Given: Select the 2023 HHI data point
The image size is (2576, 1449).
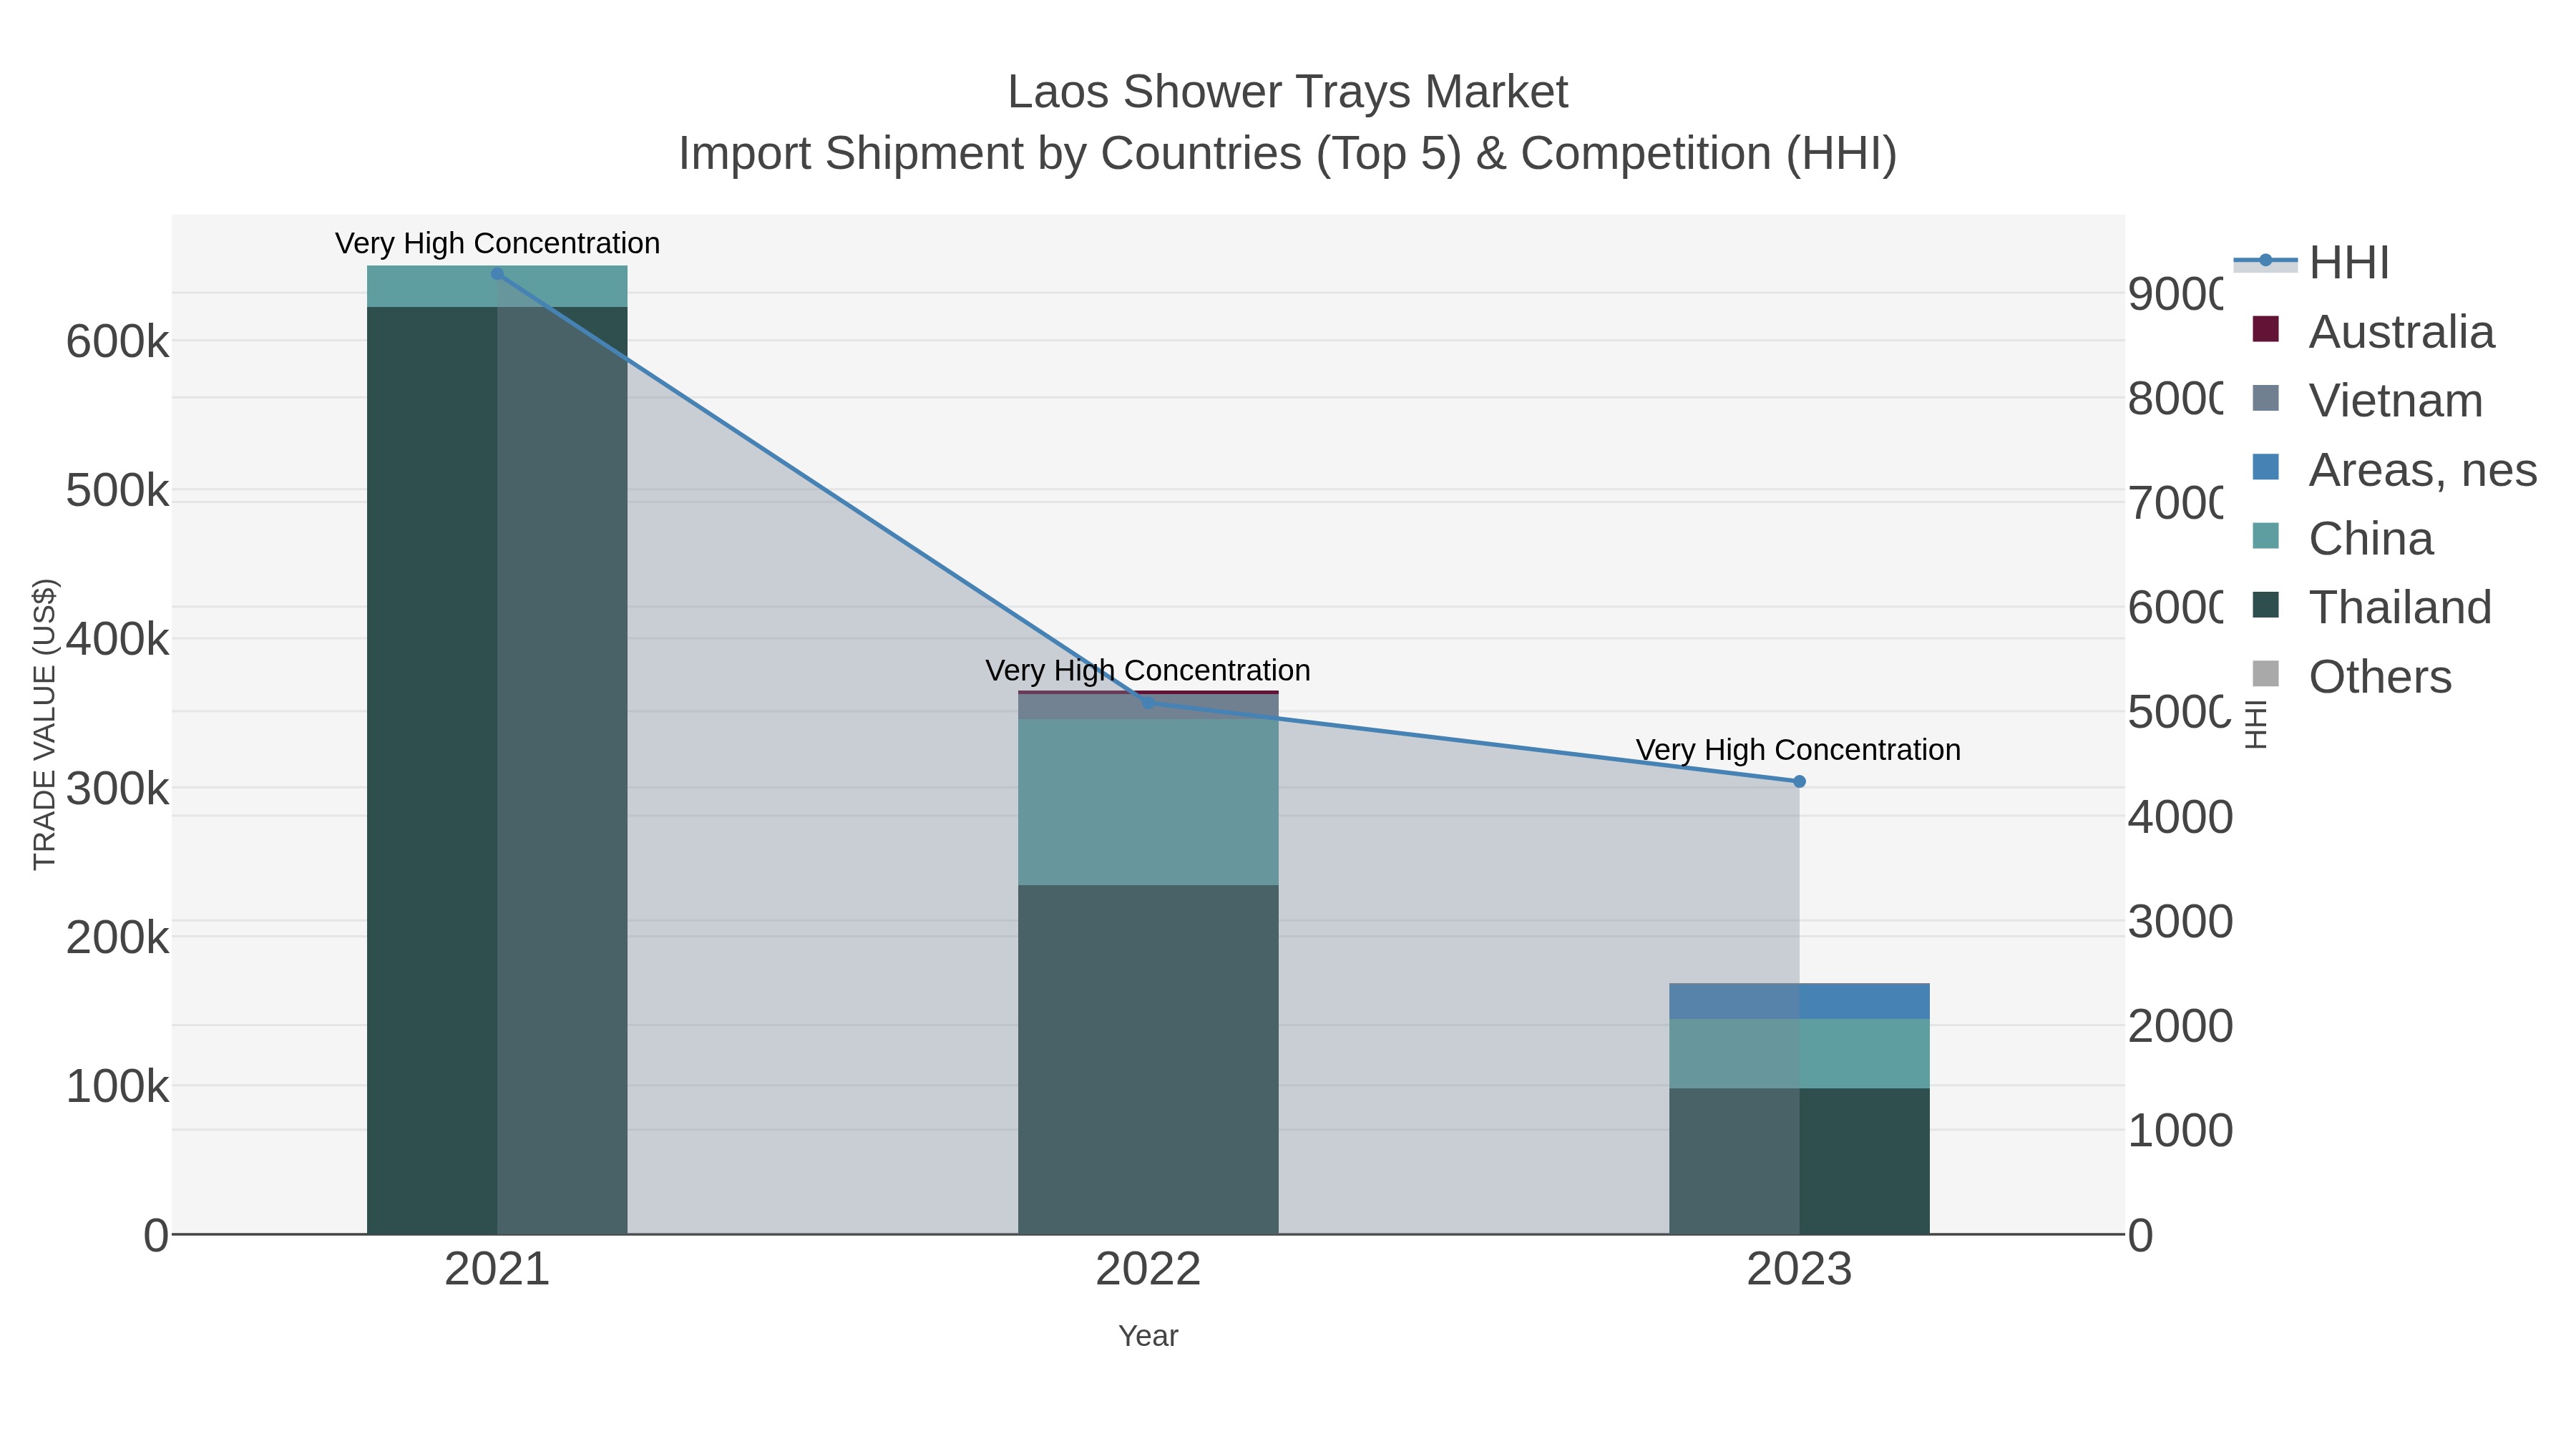Looking at the screenshot, I should tap(1799, 782).
